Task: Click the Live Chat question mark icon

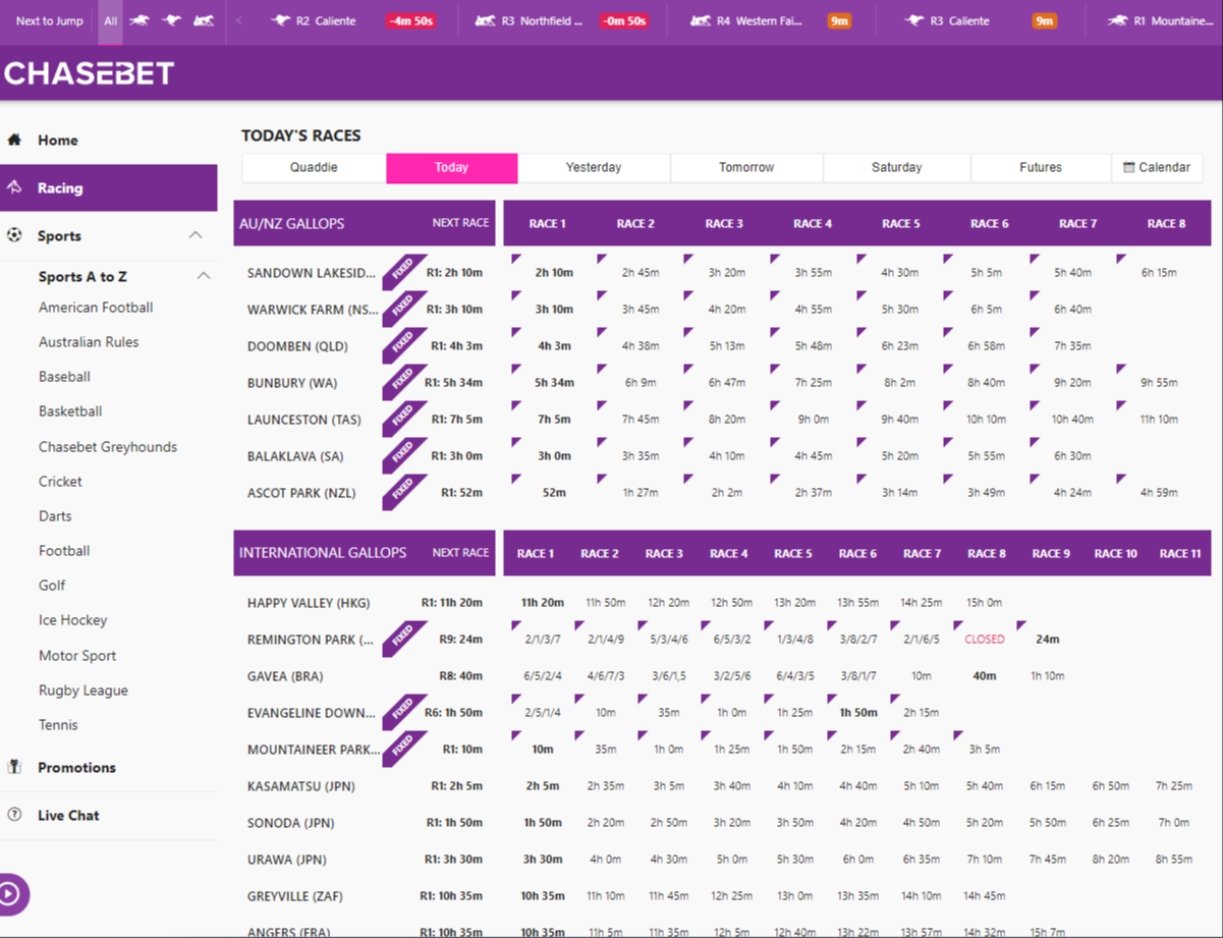Action: click(14, 815)
